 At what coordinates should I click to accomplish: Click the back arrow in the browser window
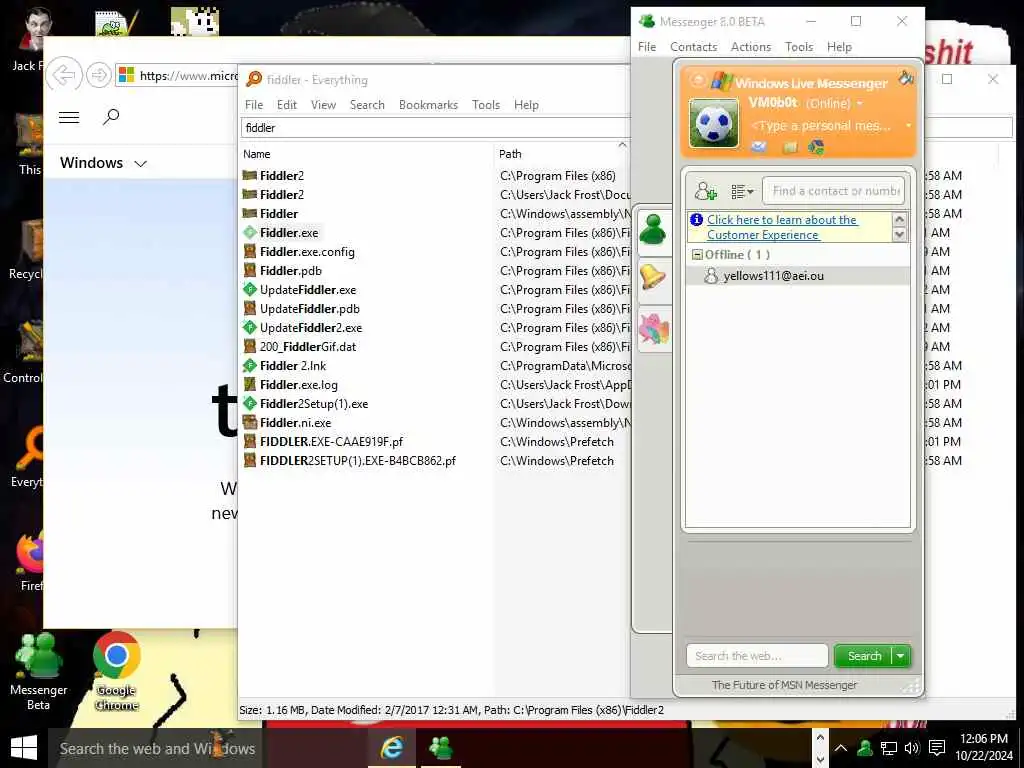(x=64, y=75)
